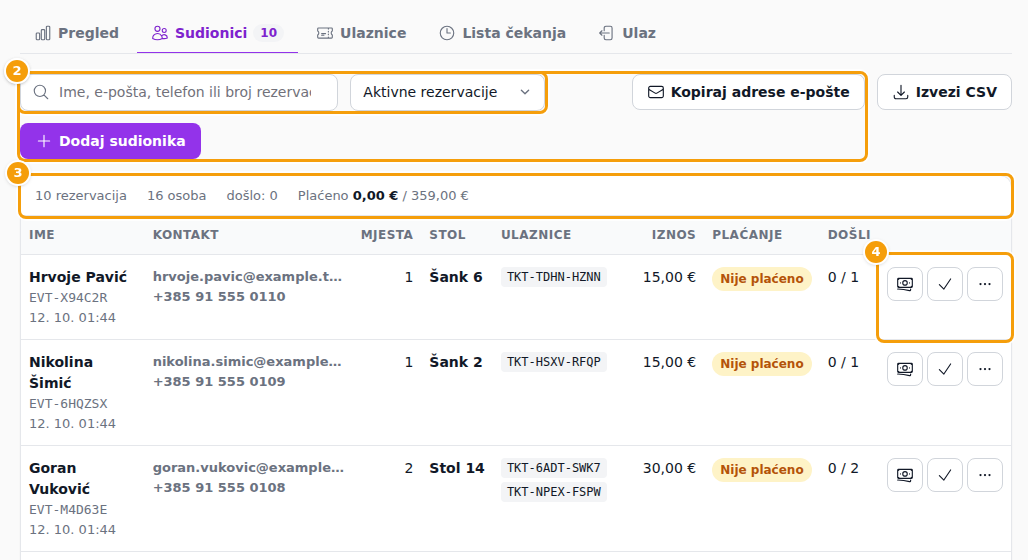Mark Nikolina Šimić payment with cash icon
The image size is (1028, 560).
(905, 369)
